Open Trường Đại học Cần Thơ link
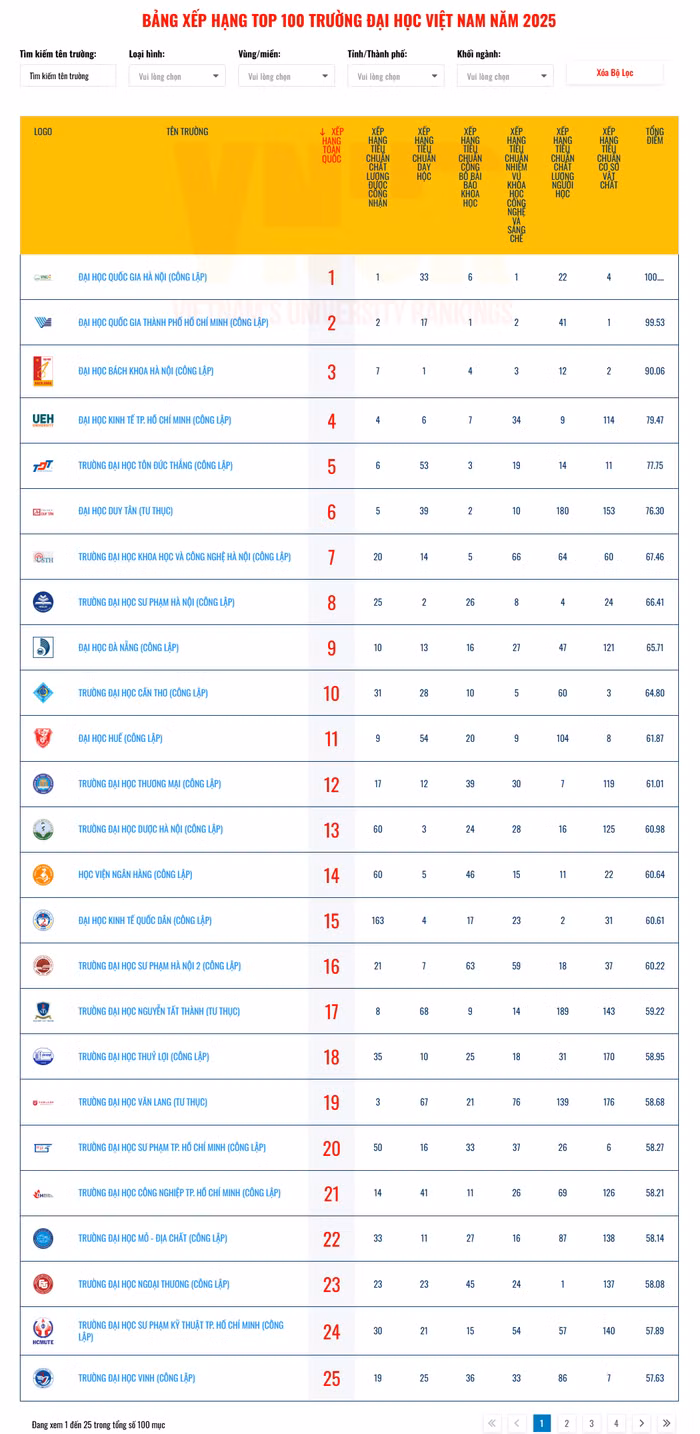Image resolution: width=700 pixels, height=1434 pixels. point(143,693)
